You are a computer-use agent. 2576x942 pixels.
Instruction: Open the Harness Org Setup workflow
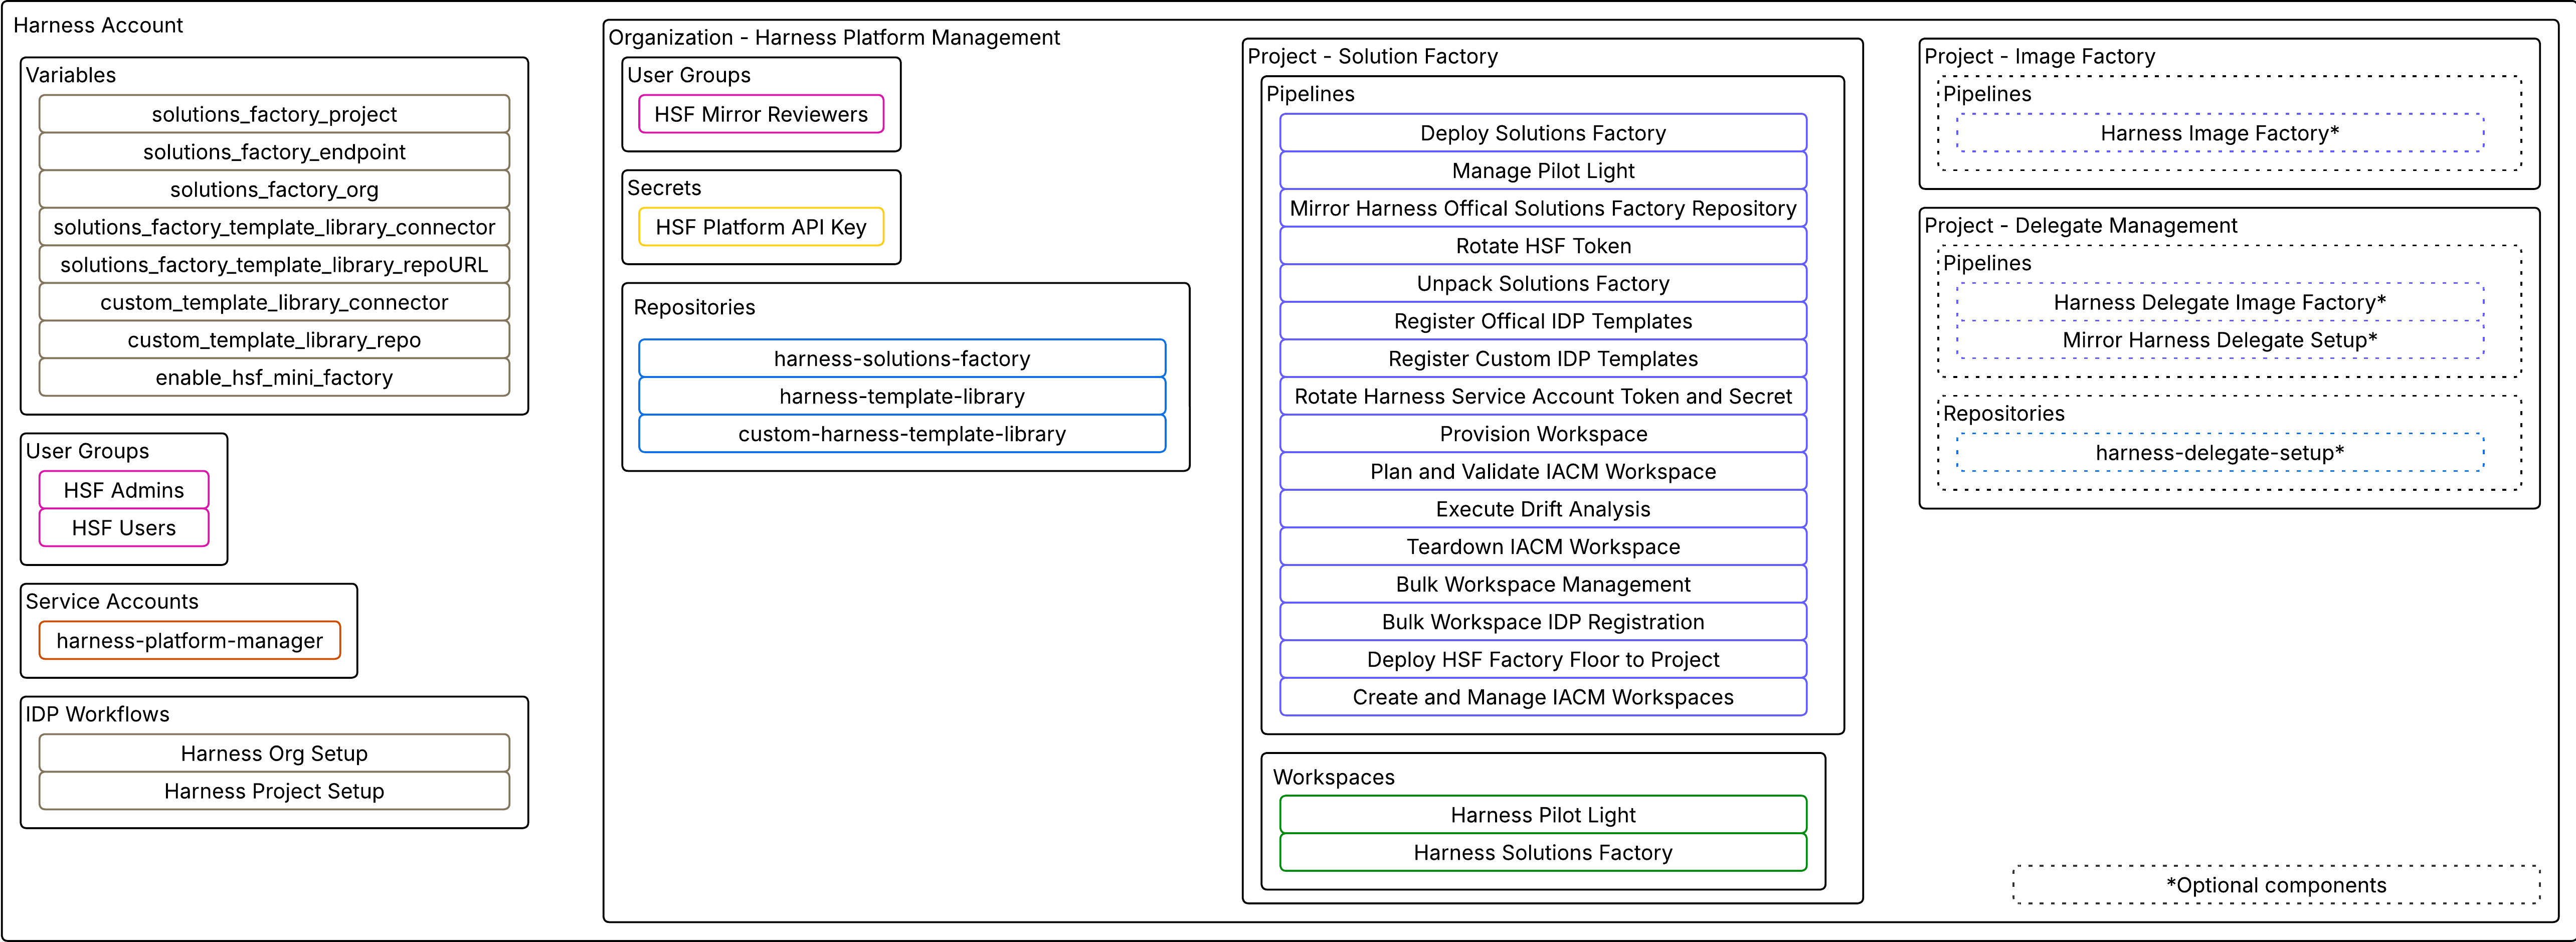pyautogui.click(x=274, y=753)
